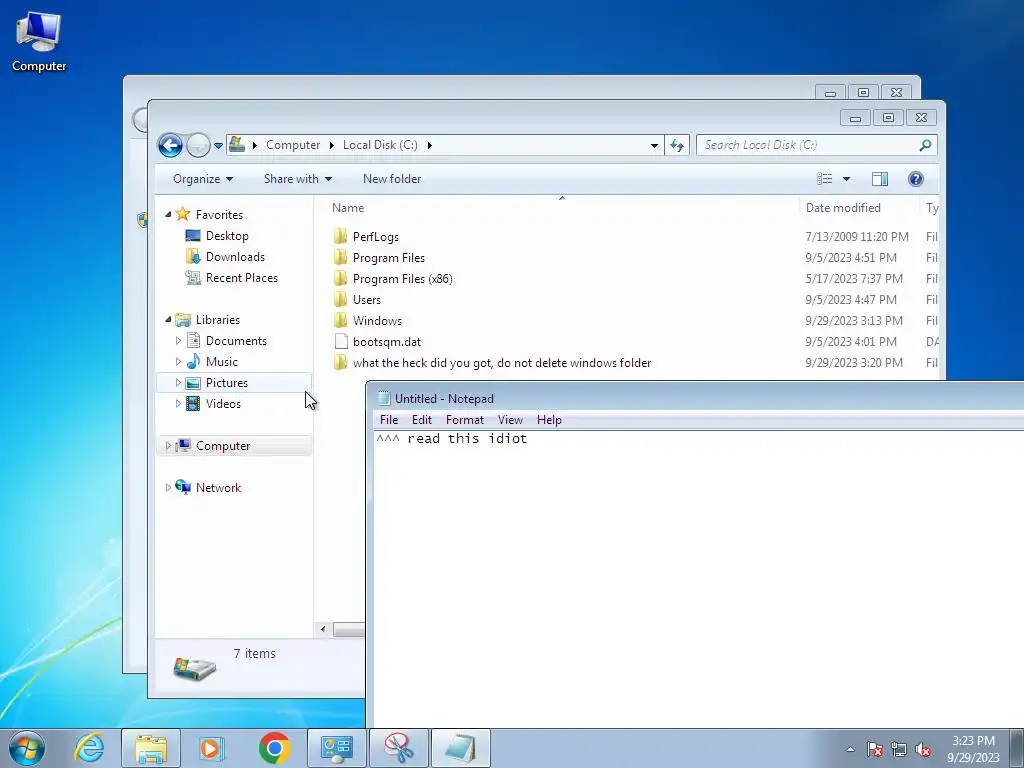Click the Snipping Tool taskbar icon
The width and height of the screenshot is (1024, 768).
[398, 748]
